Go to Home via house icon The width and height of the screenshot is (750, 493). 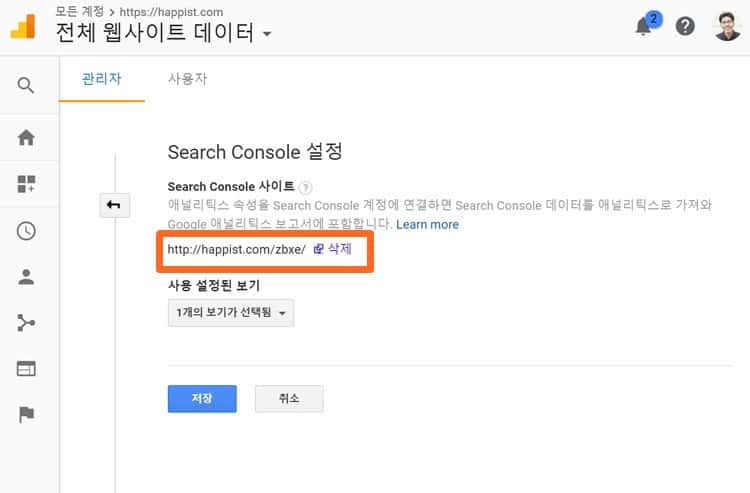pos(27,137)
